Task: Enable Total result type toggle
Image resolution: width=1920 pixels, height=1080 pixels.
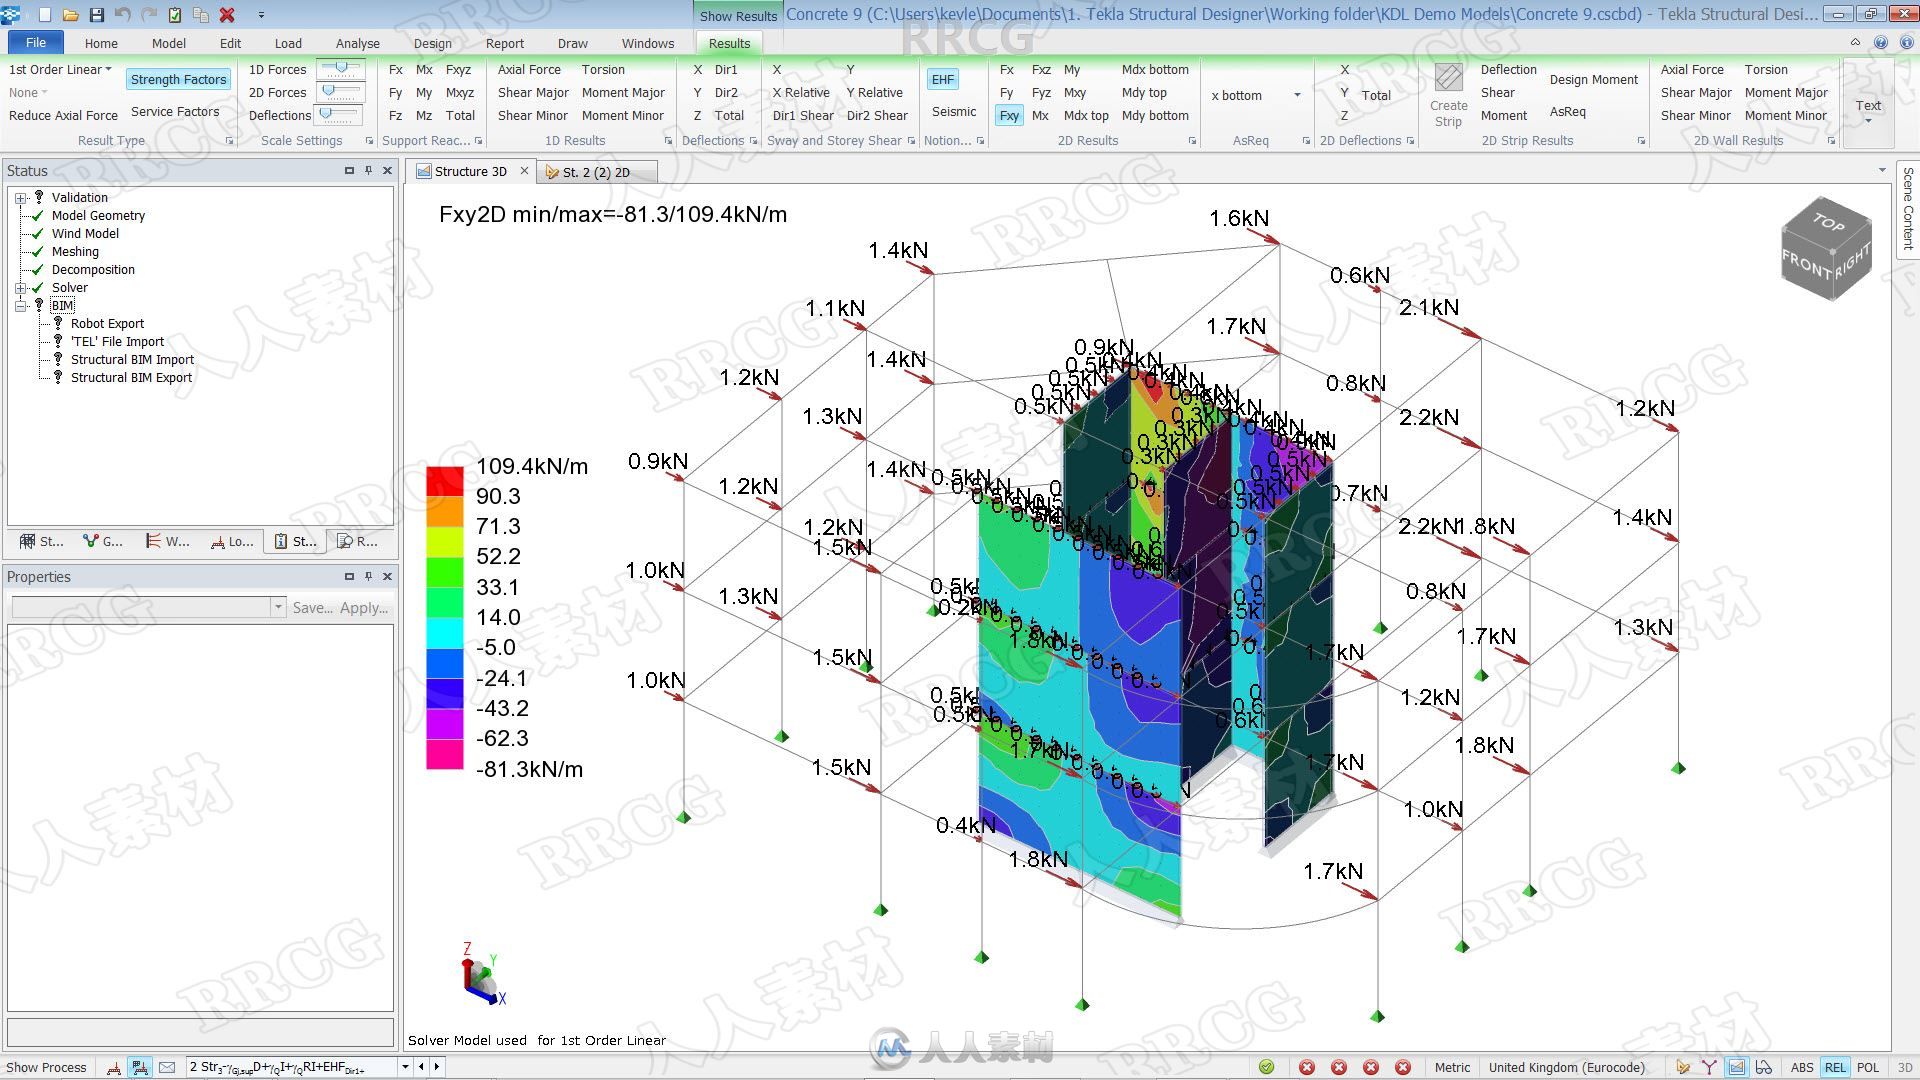Action: (460, 116)
